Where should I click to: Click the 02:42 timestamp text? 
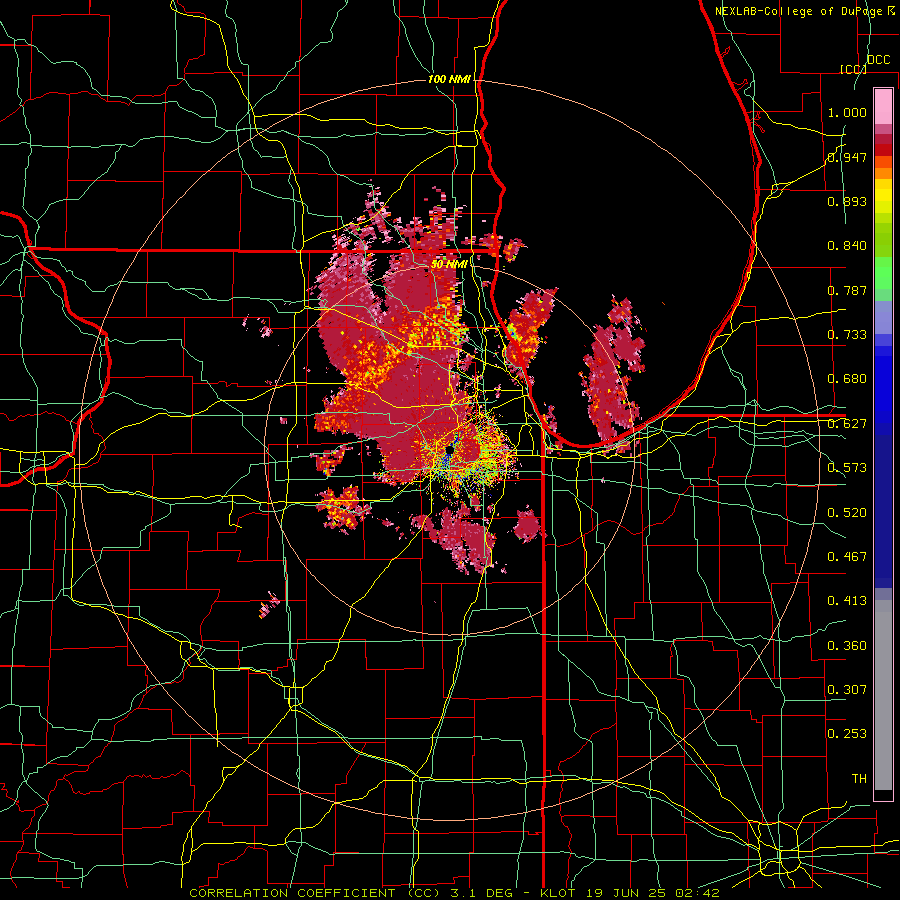pos(697,893)
